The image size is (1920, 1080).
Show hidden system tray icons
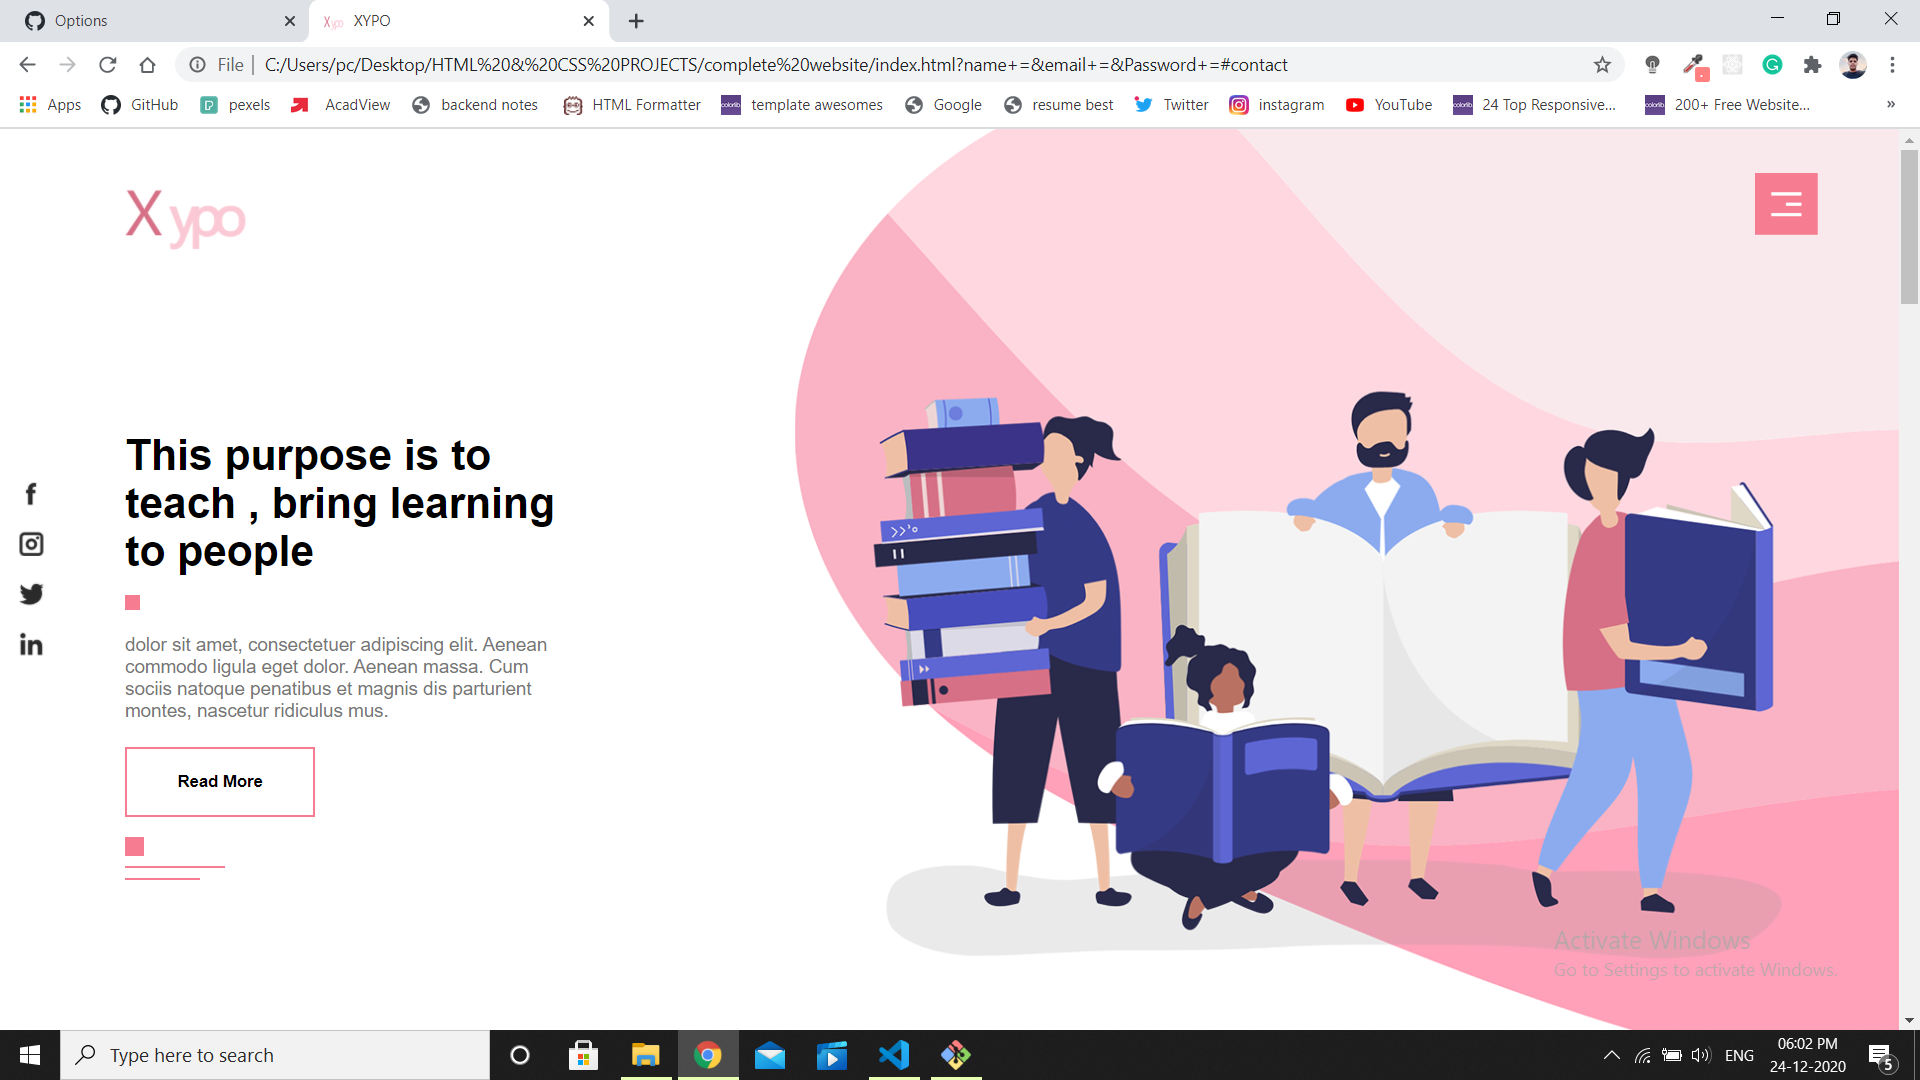point(1611,1055)
